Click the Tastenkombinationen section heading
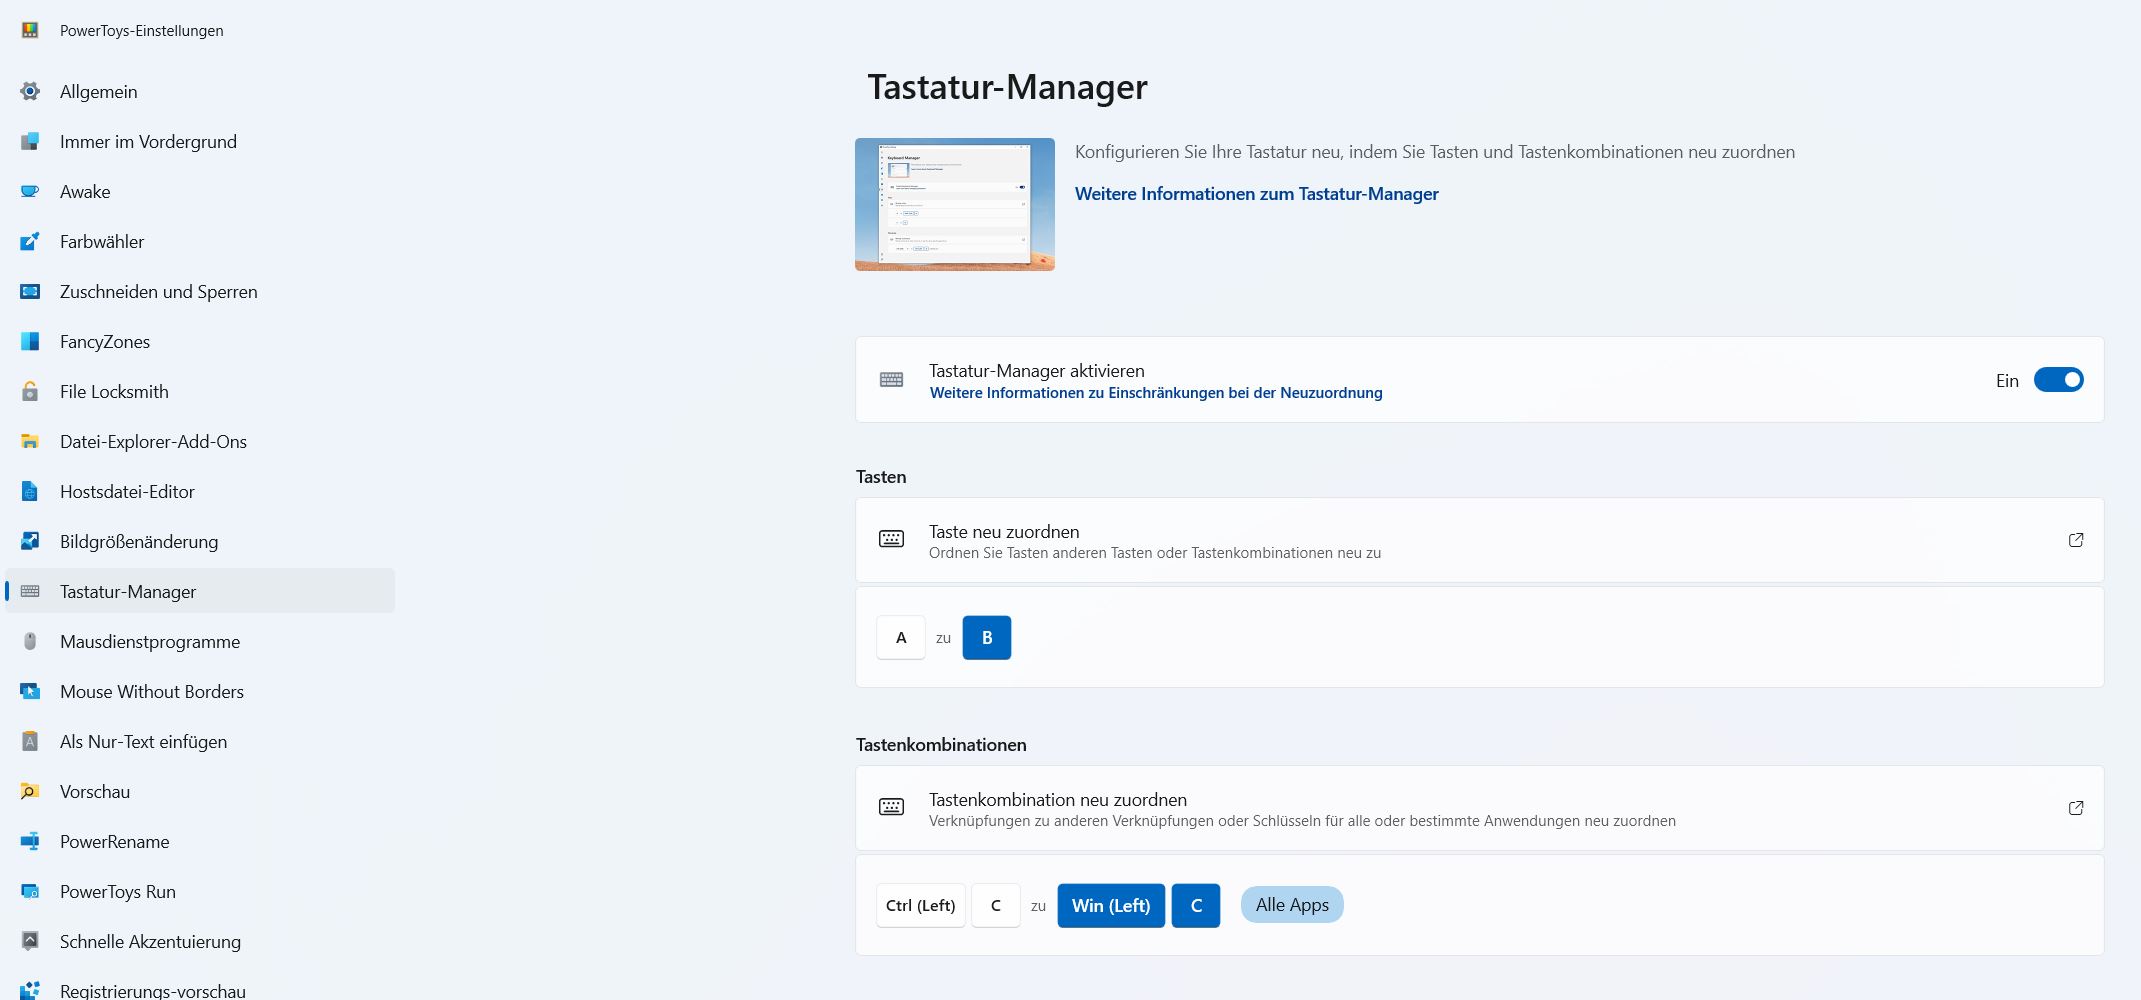This screenshot has height=1000, width=2141. pyautogui.click(x=941, y=745)
